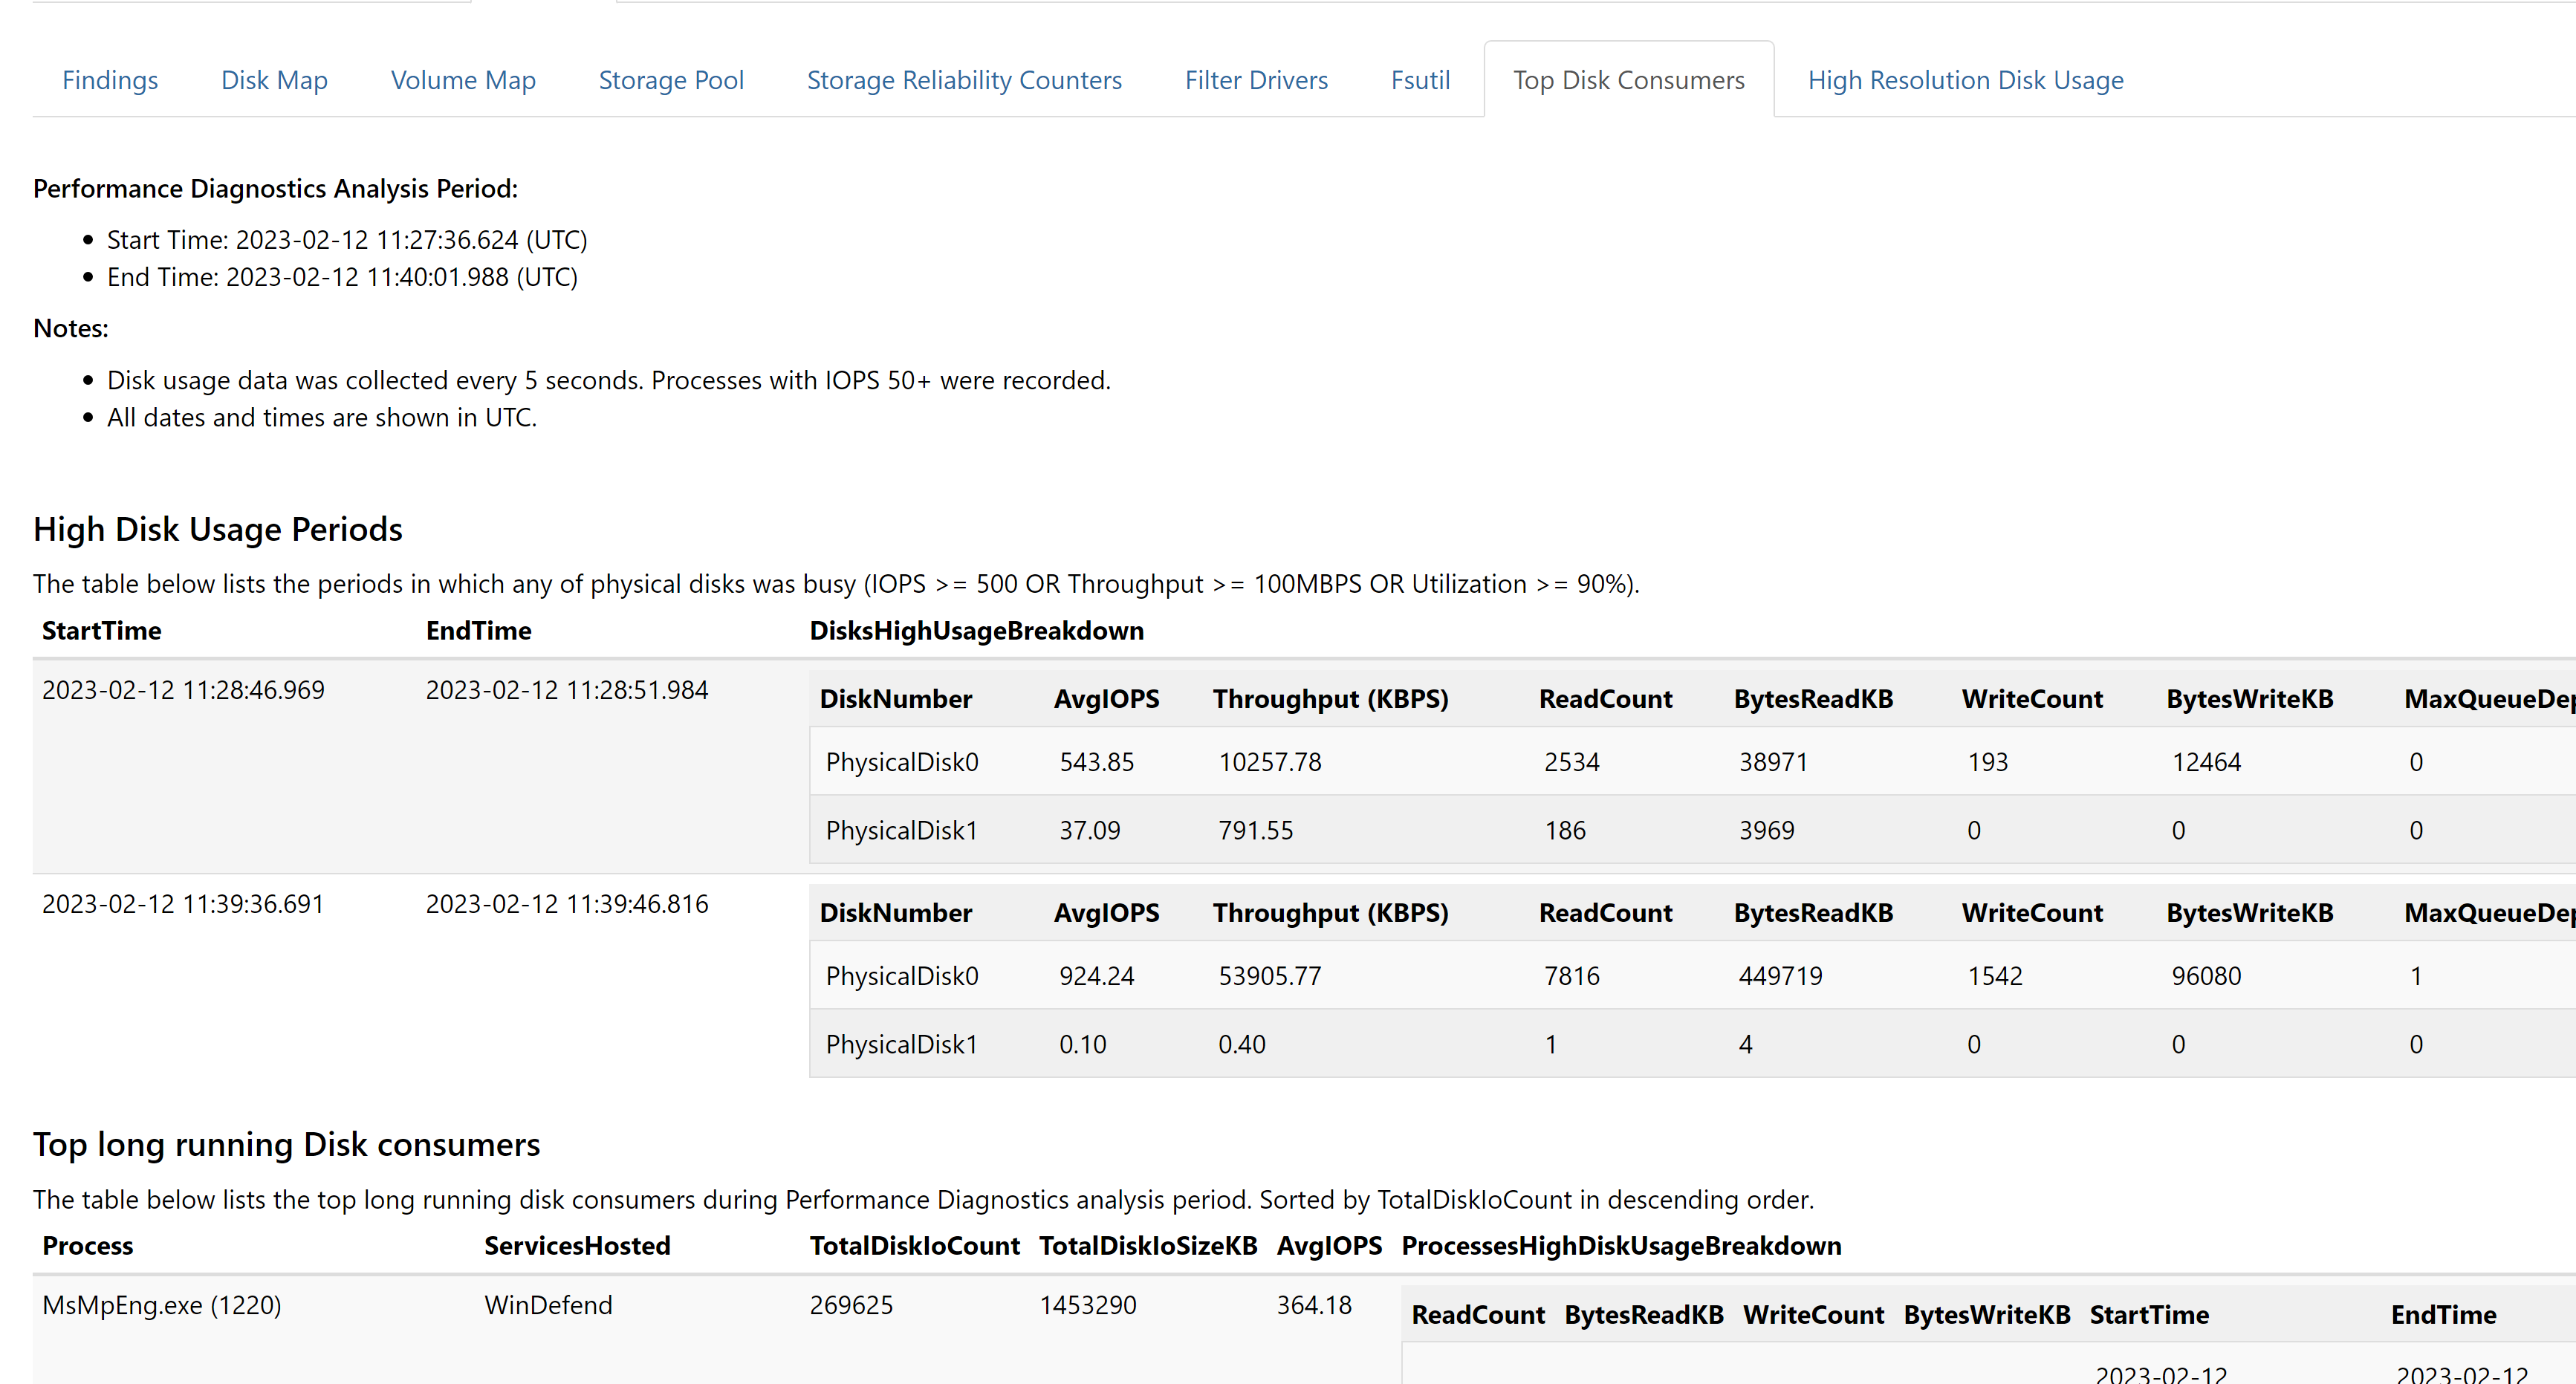2576x1384 pixels.
Task: Click the Throughput (KBPS) column header
Action: [x=1330, y=698]
